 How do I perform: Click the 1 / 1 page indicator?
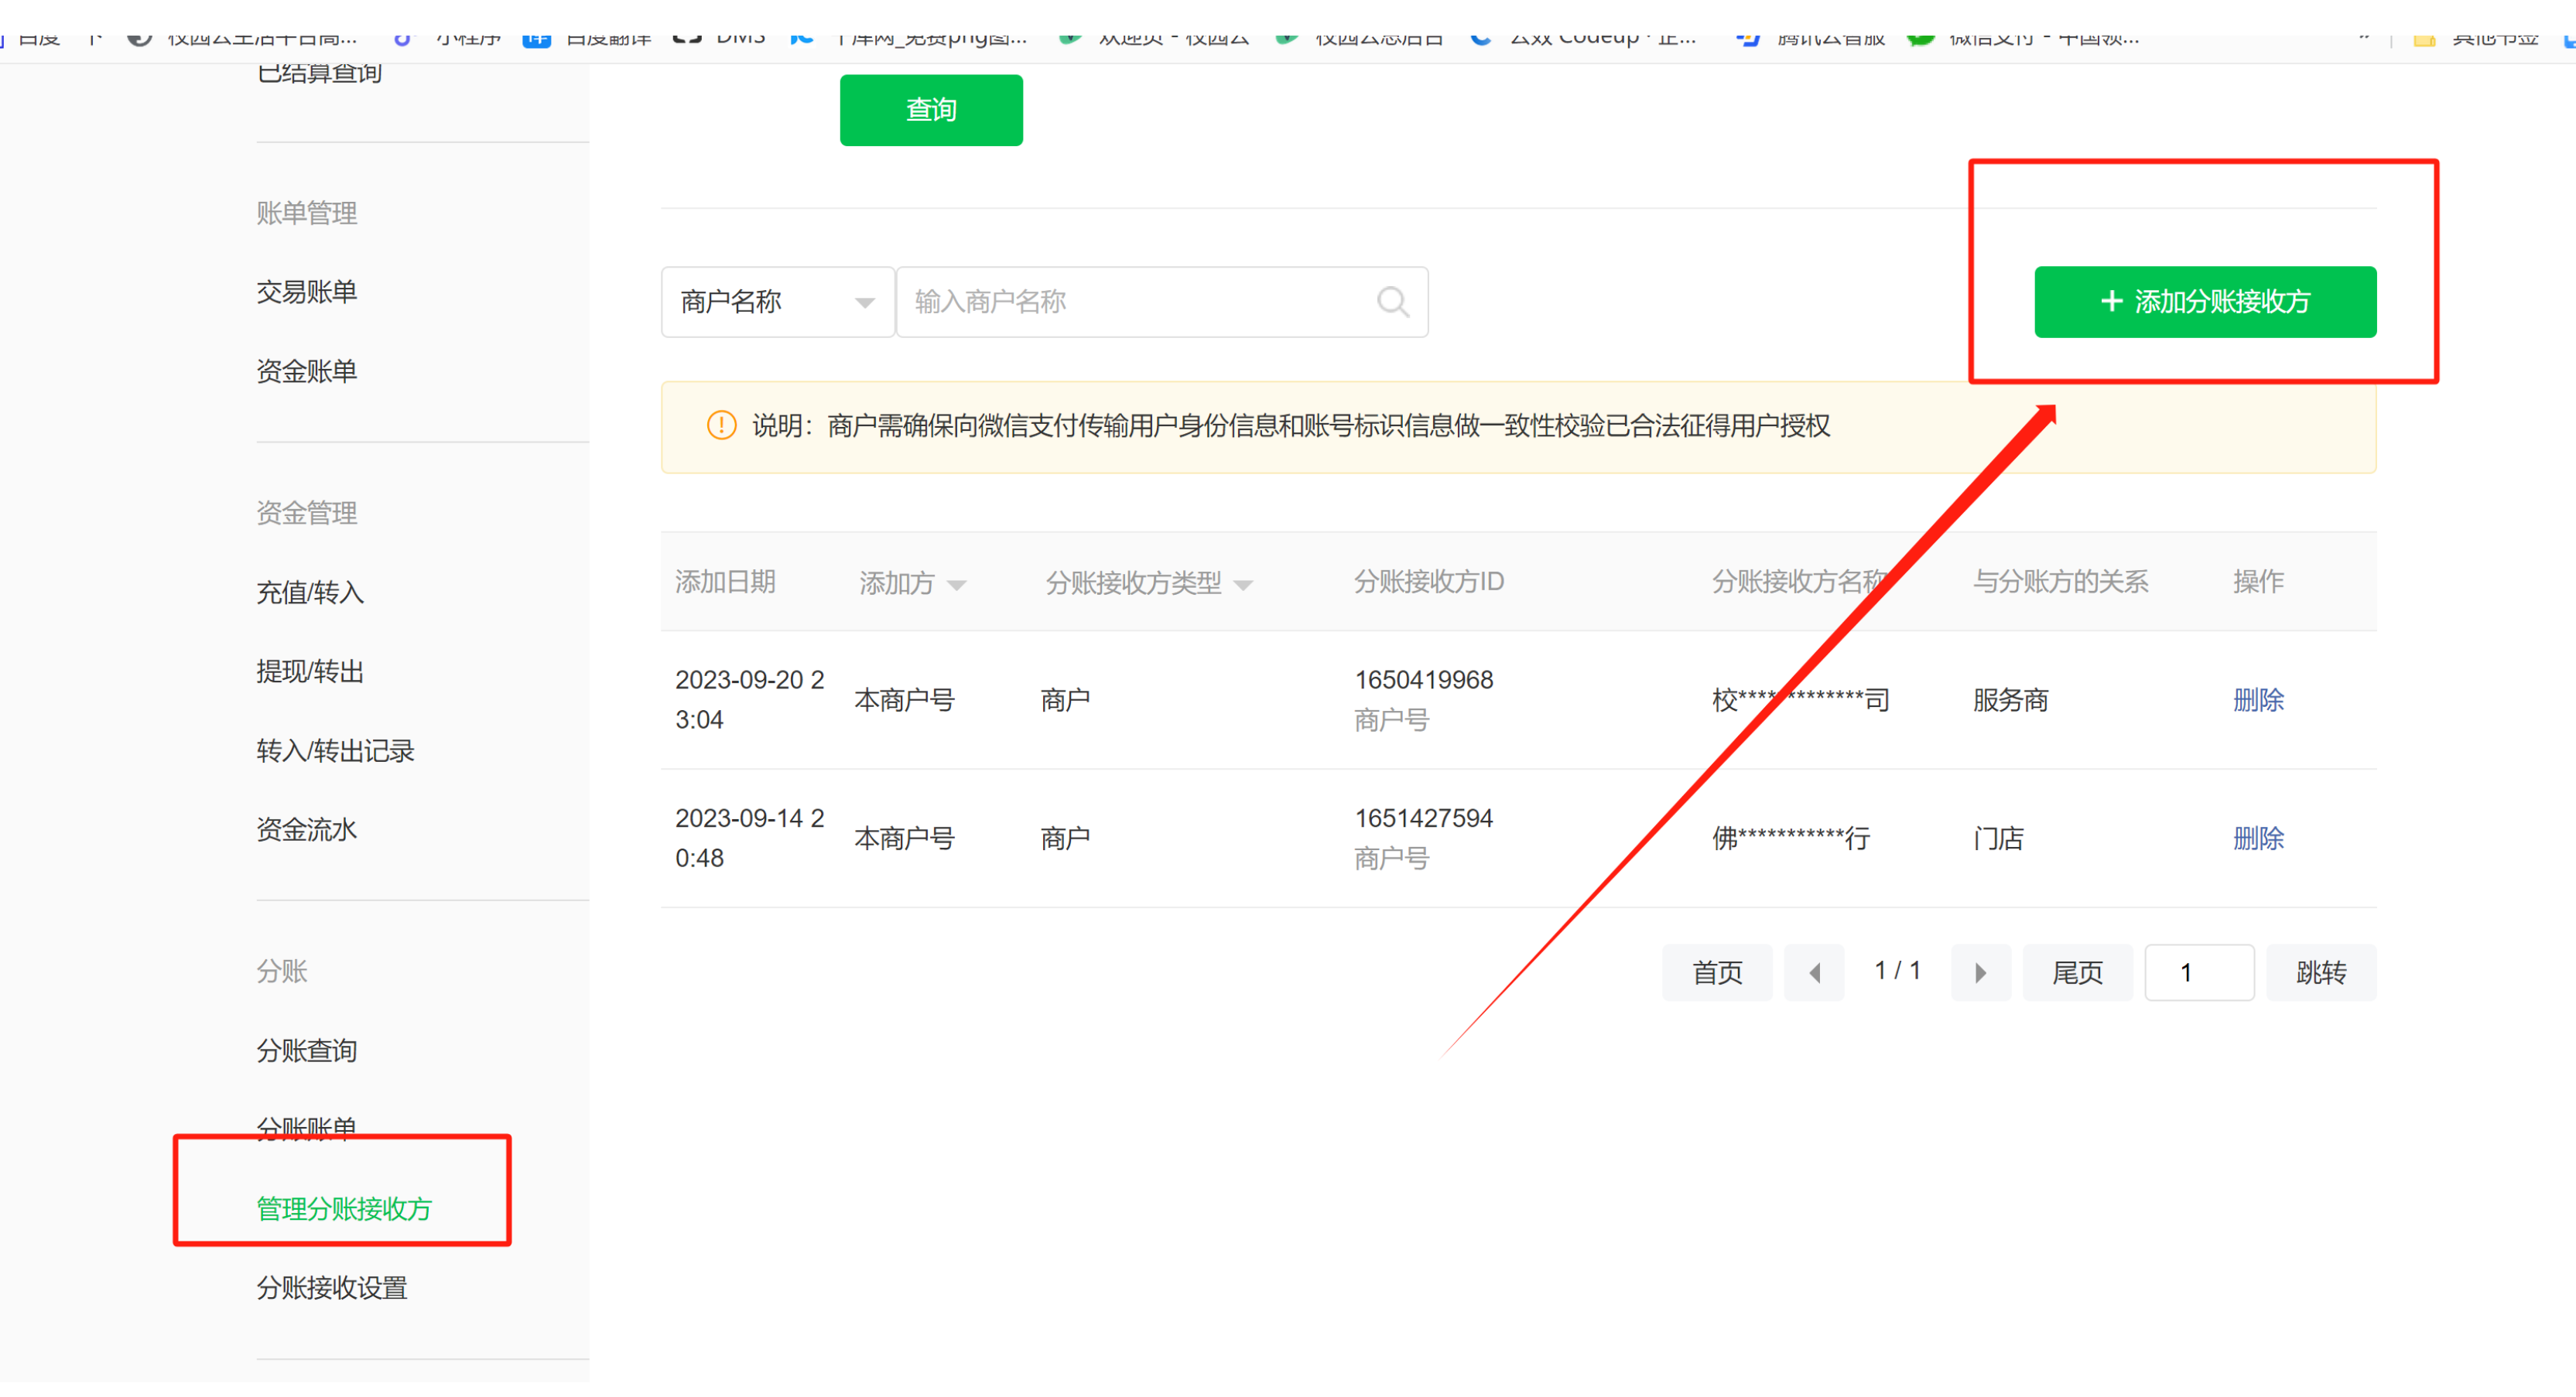(x=1897, y=971)
